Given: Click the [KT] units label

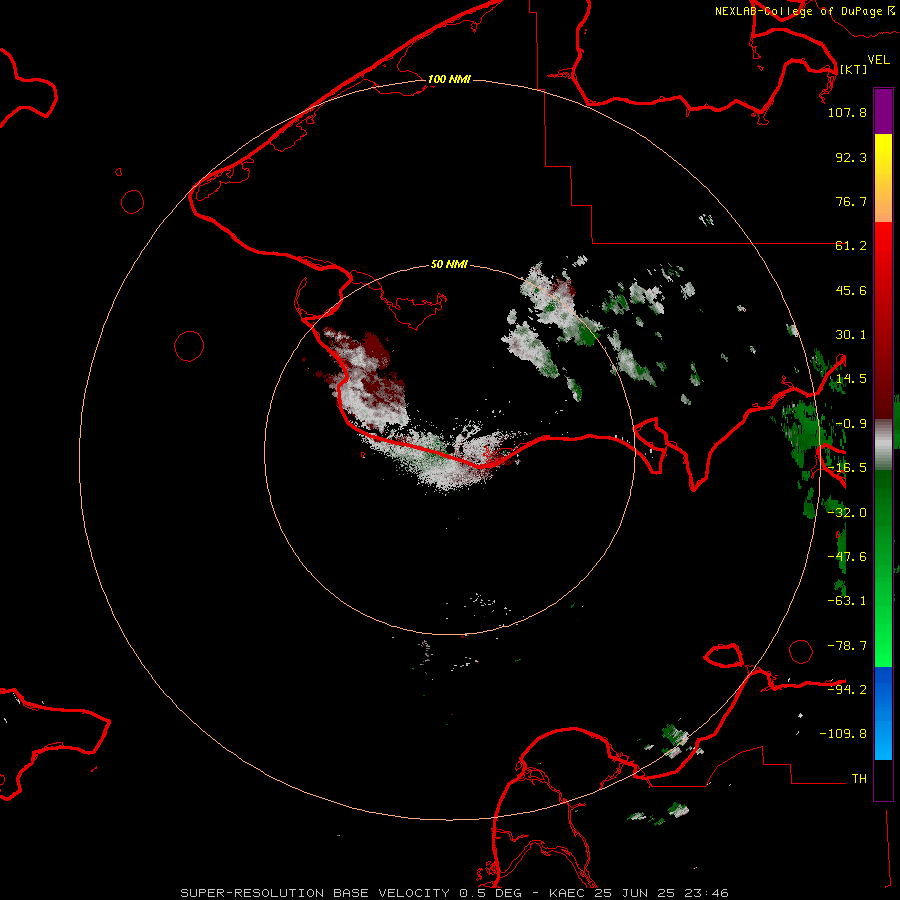Looking at the screenshot, I should point(853,69).
